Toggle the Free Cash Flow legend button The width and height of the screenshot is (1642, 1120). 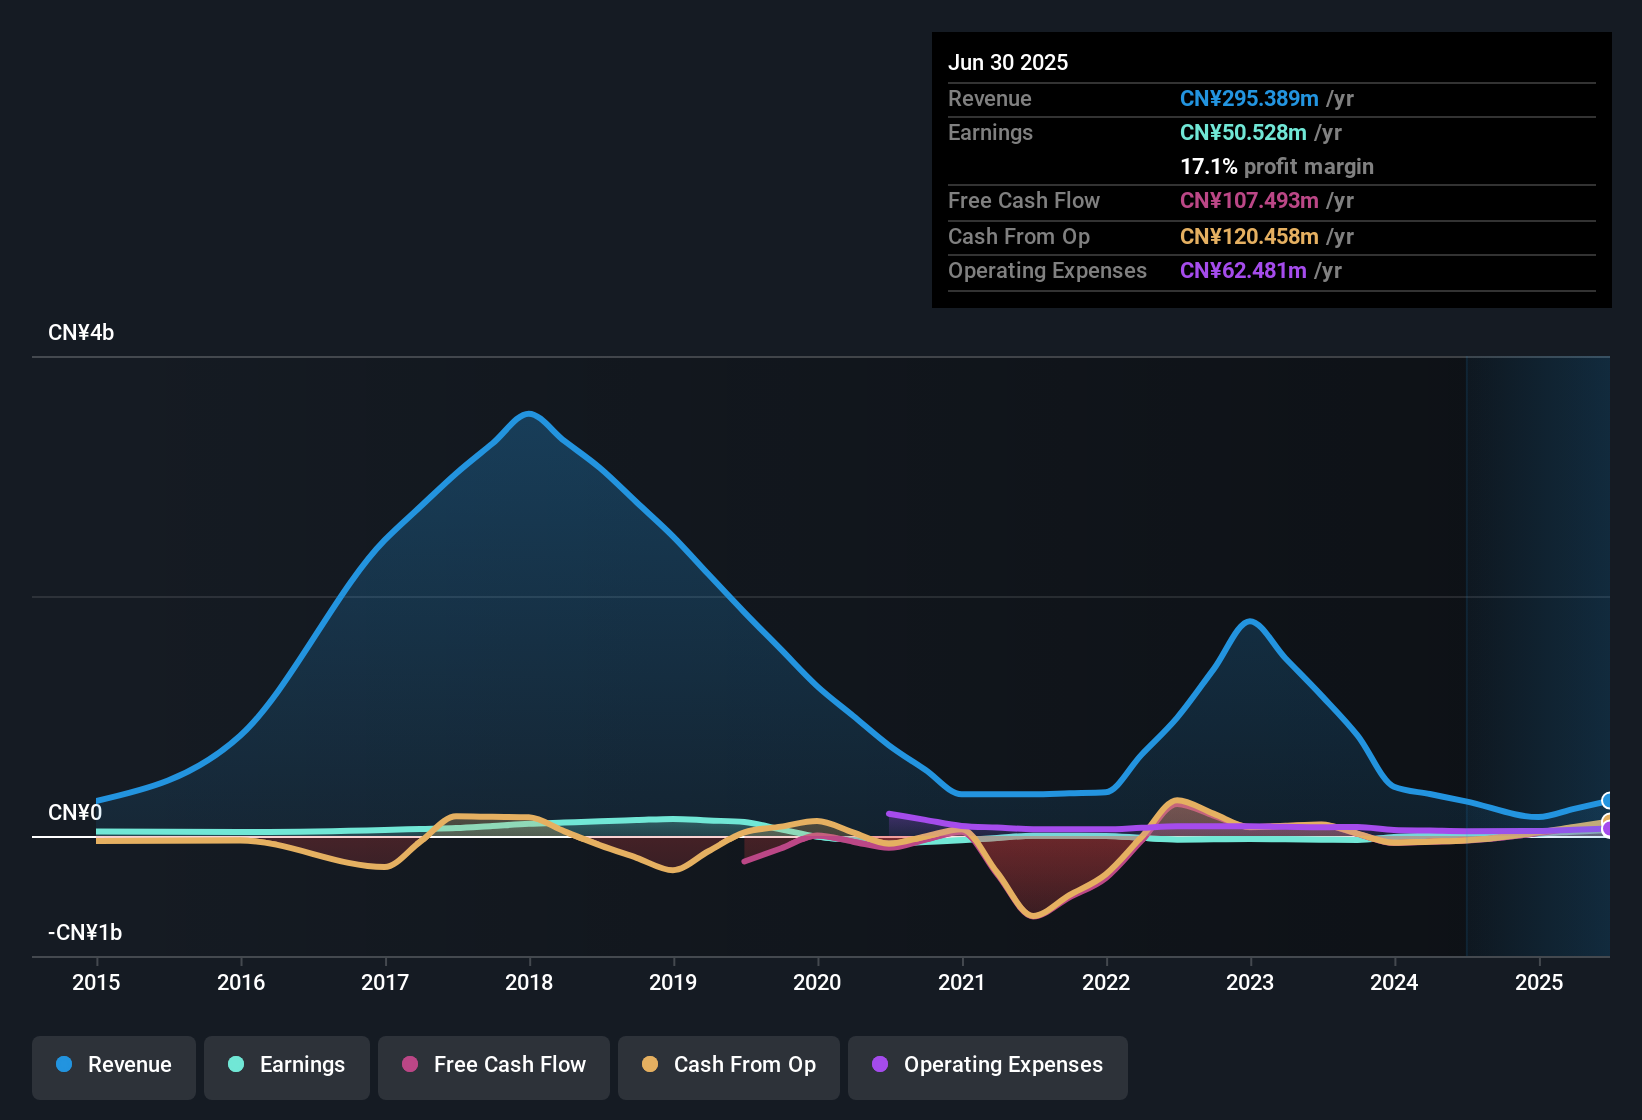pyautogui.click(x=494, y=1065)
